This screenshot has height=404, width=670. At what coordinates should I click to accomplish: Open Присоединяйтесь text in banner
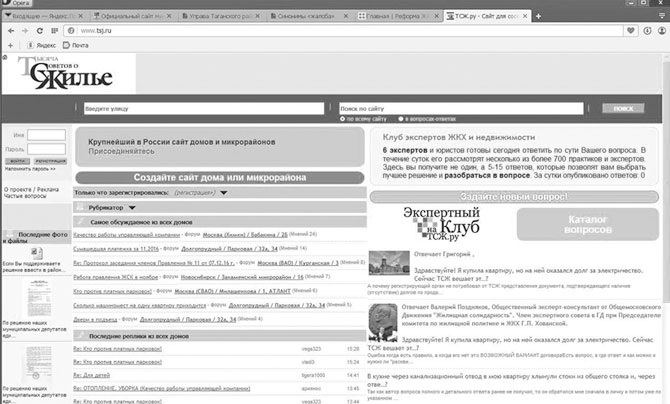pos(121,151)
